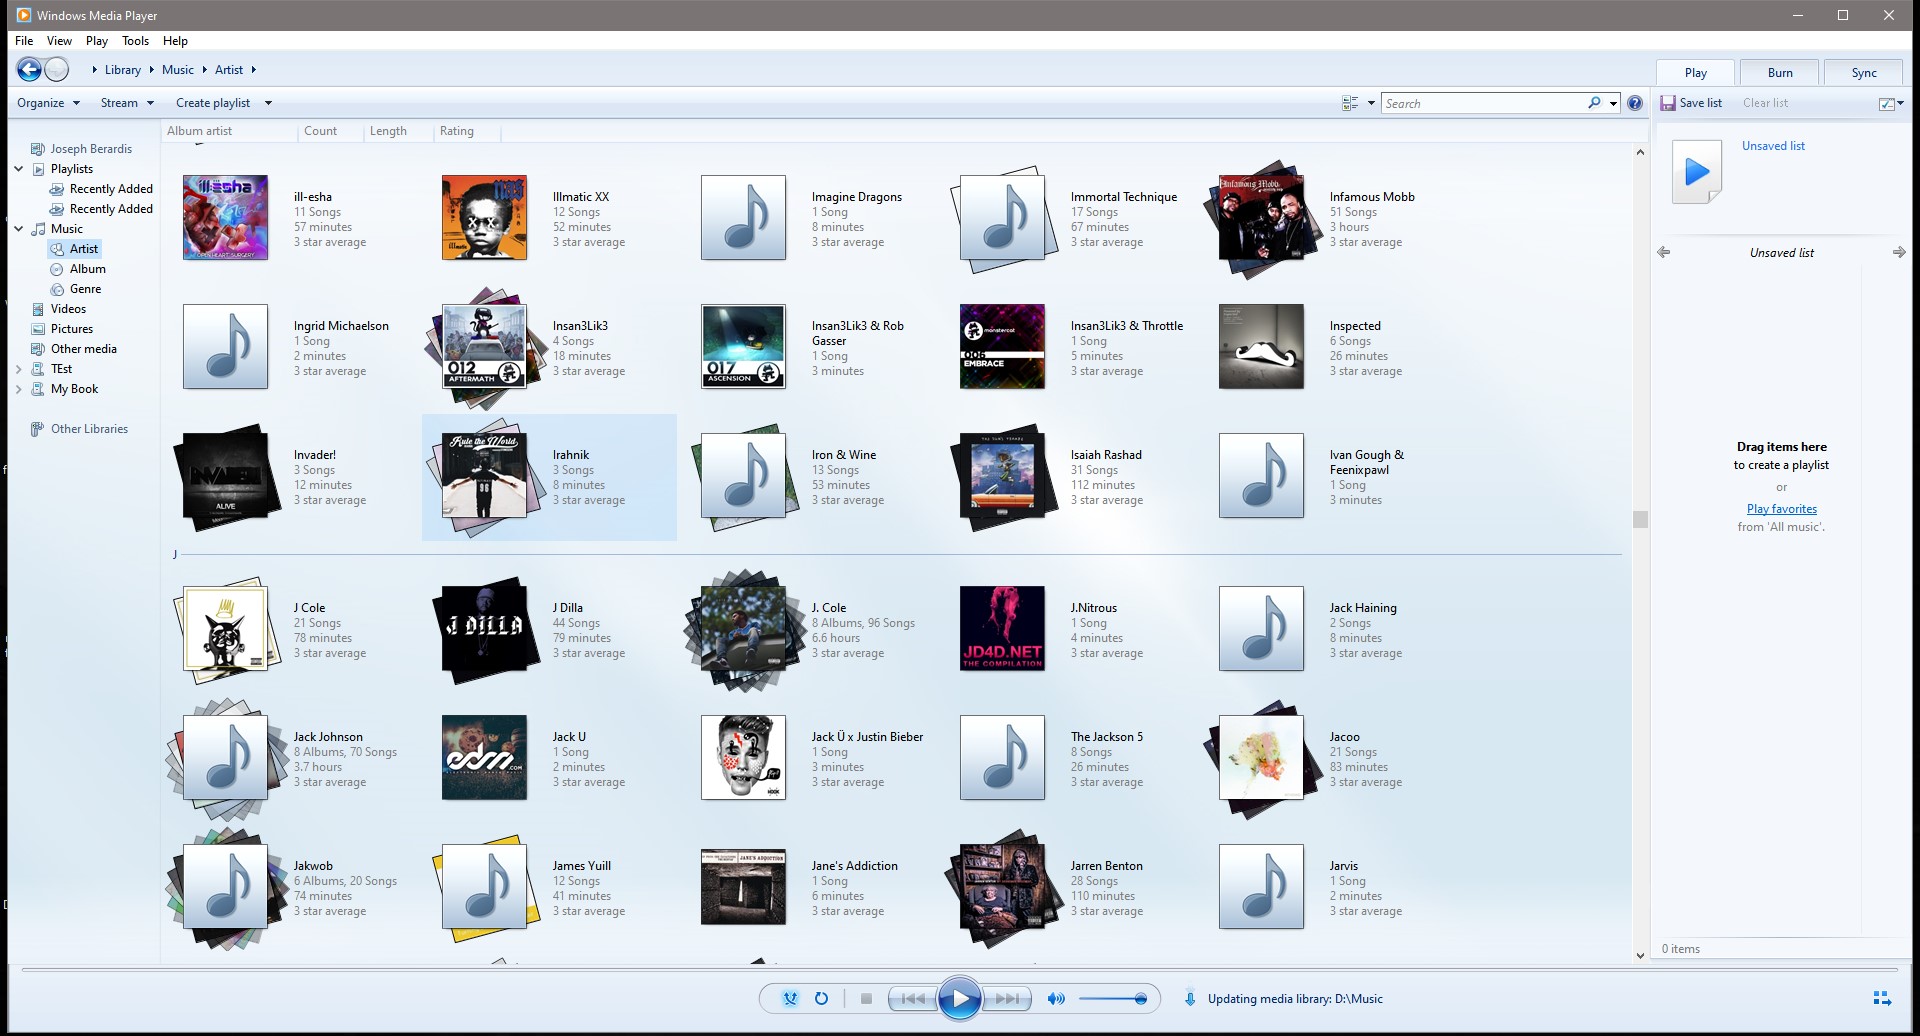Switch to the Burn tab
Screen dimensions: 1920x1036
(1780, 72)
